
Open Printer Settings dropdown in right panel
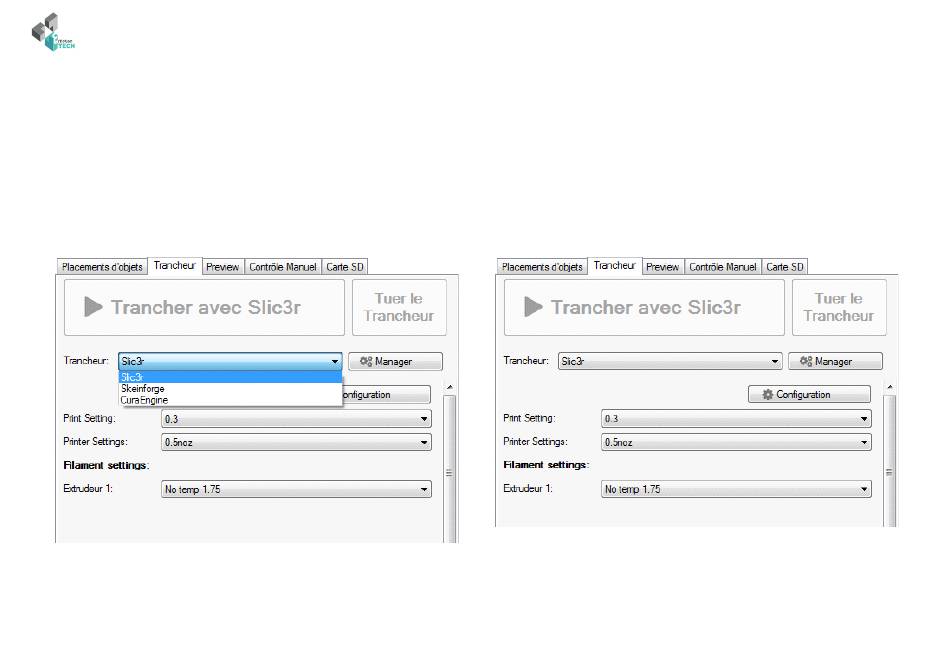736,442
